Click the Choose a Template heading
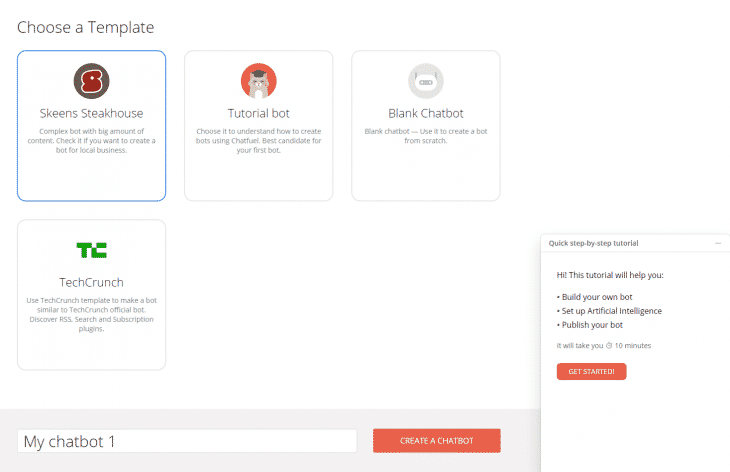 [85, 27]
